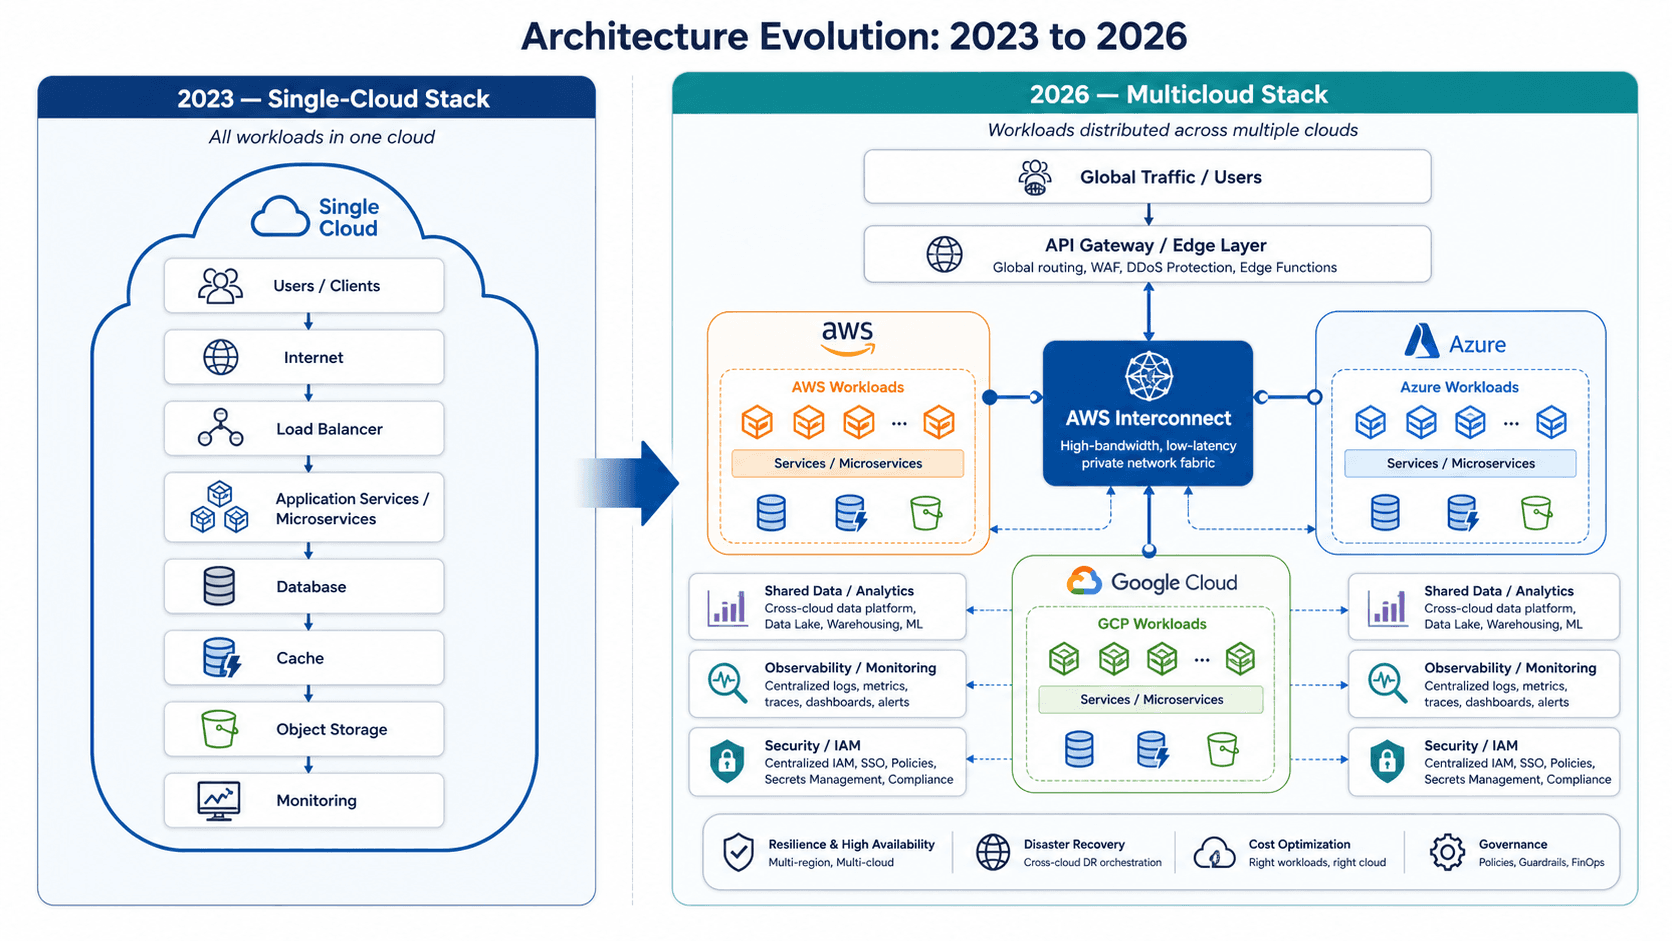This screenshot has width=1672, height=941.
Task: Click the GCP database cylinder icon
Action: click(1079, 749)
